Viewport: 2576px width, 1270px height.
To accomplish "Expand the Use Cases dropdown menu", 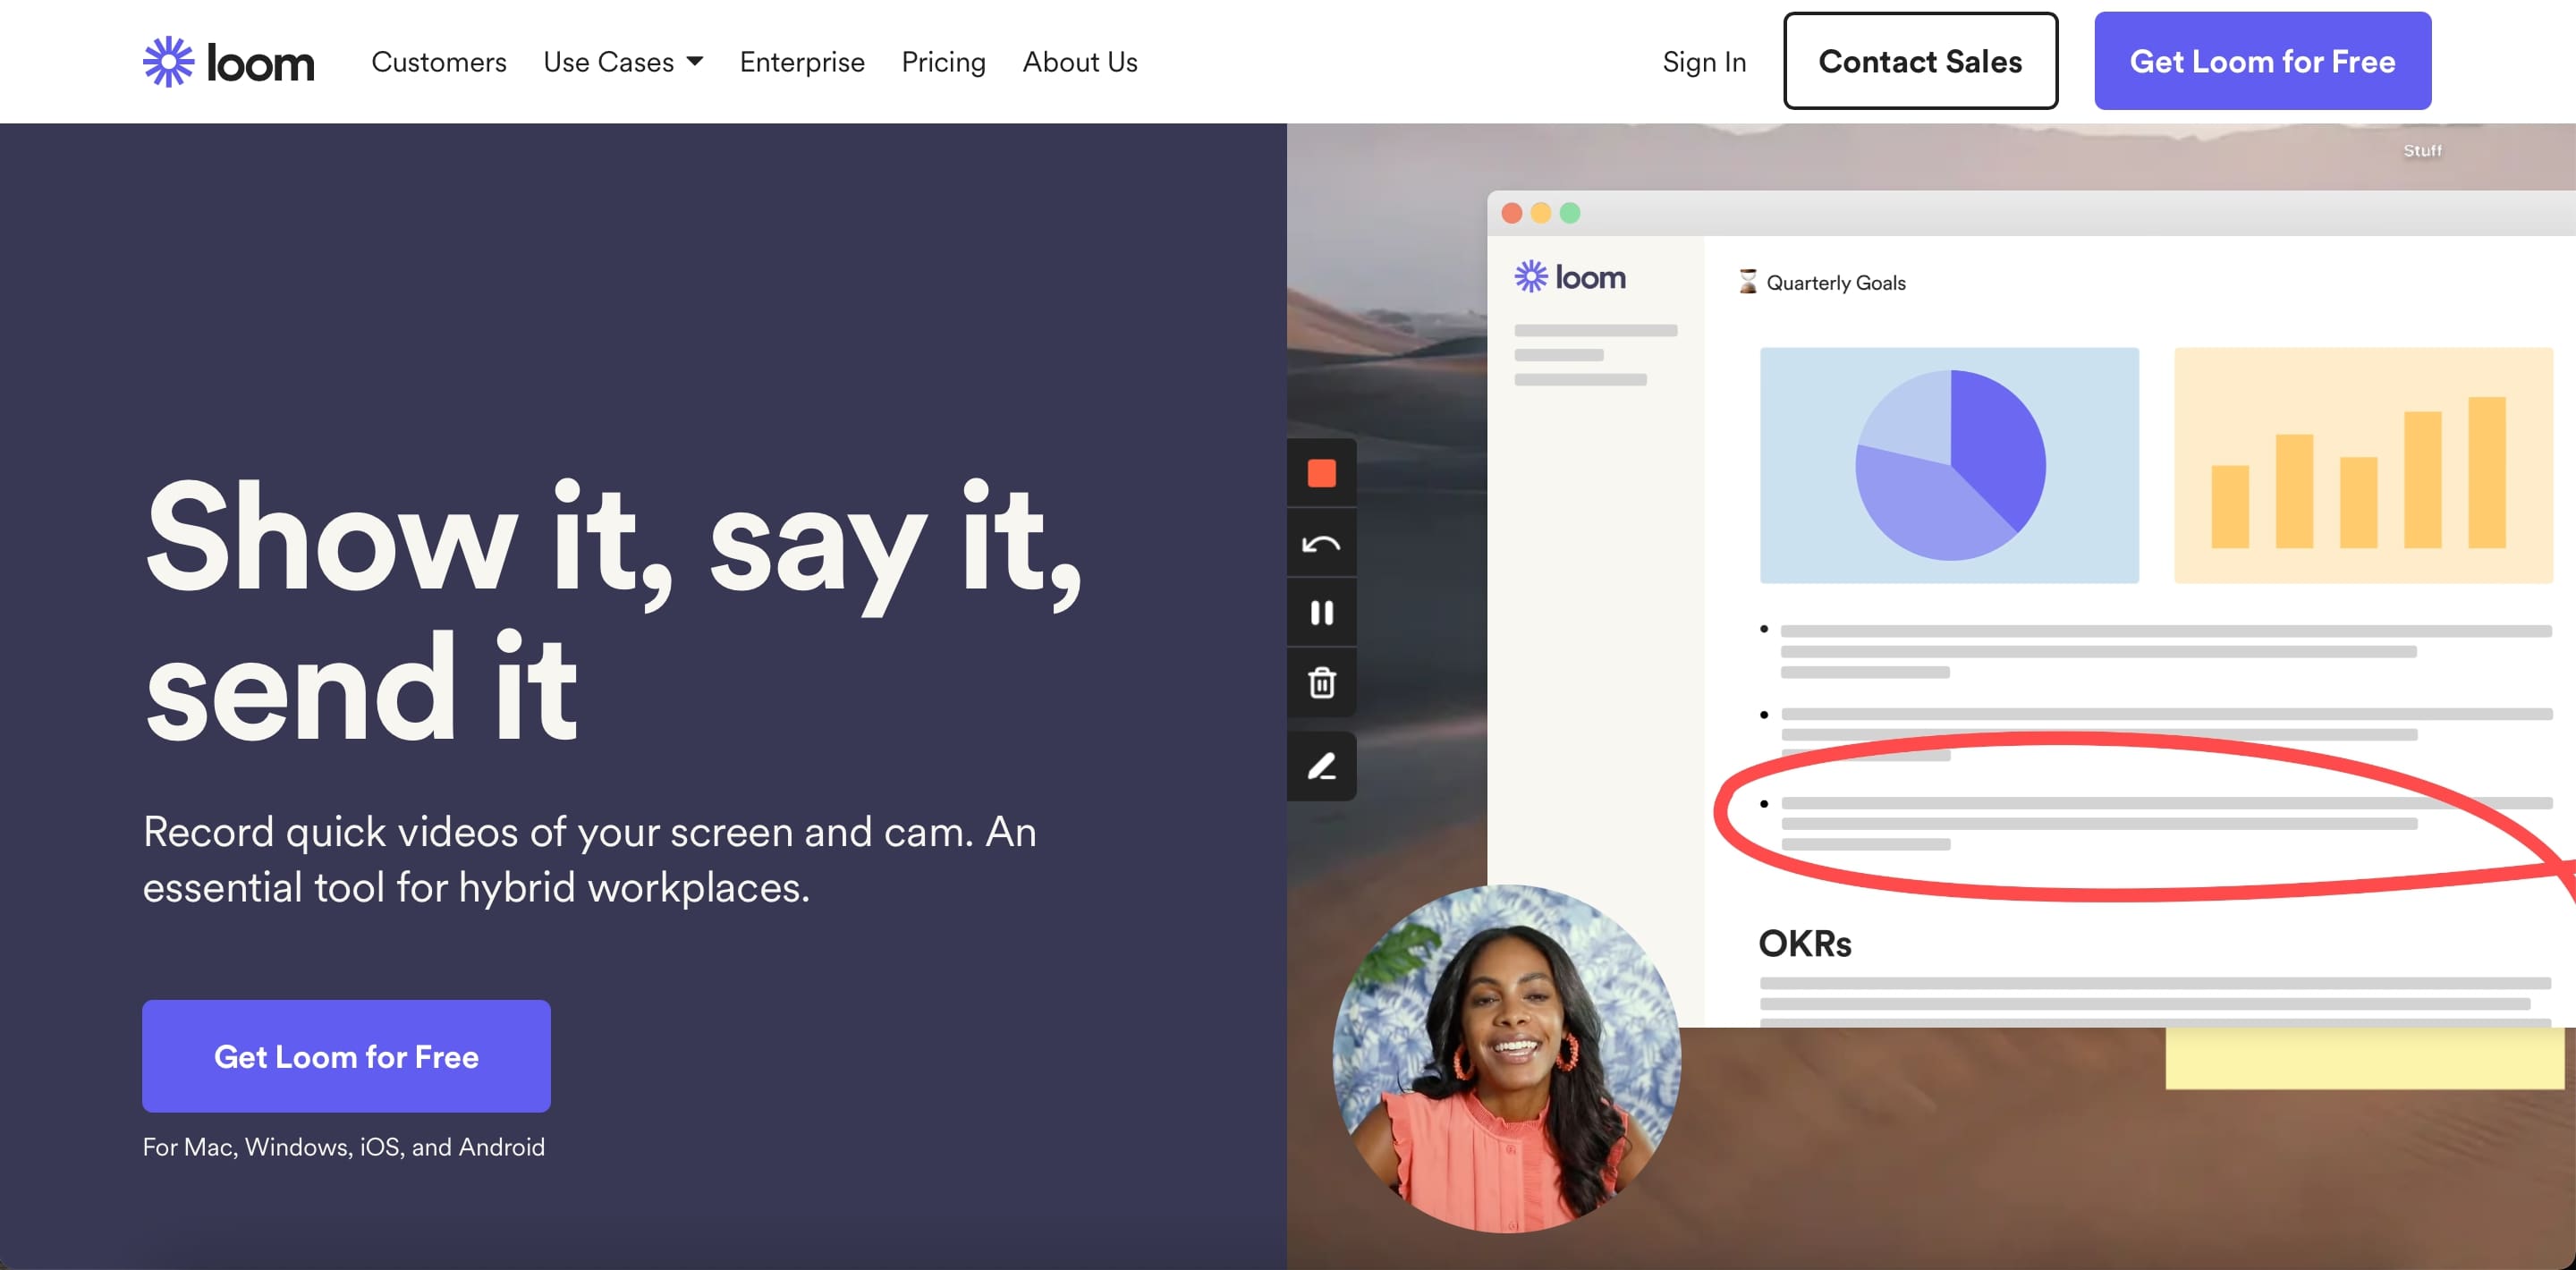I will tap(623, 62).
